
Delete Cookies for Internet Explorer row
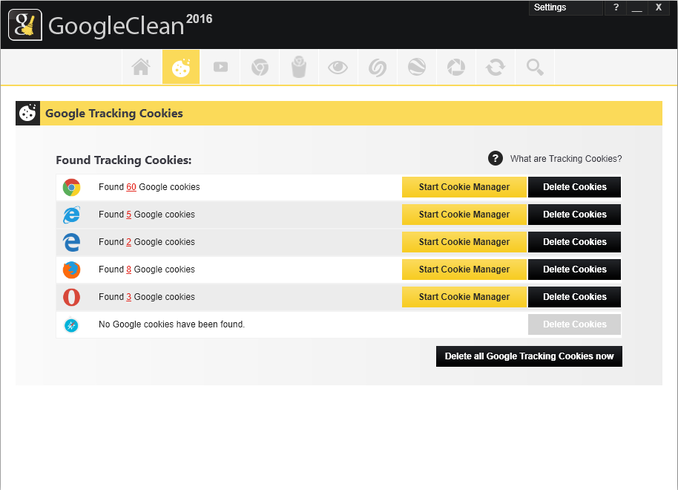[x=575, y=215]
